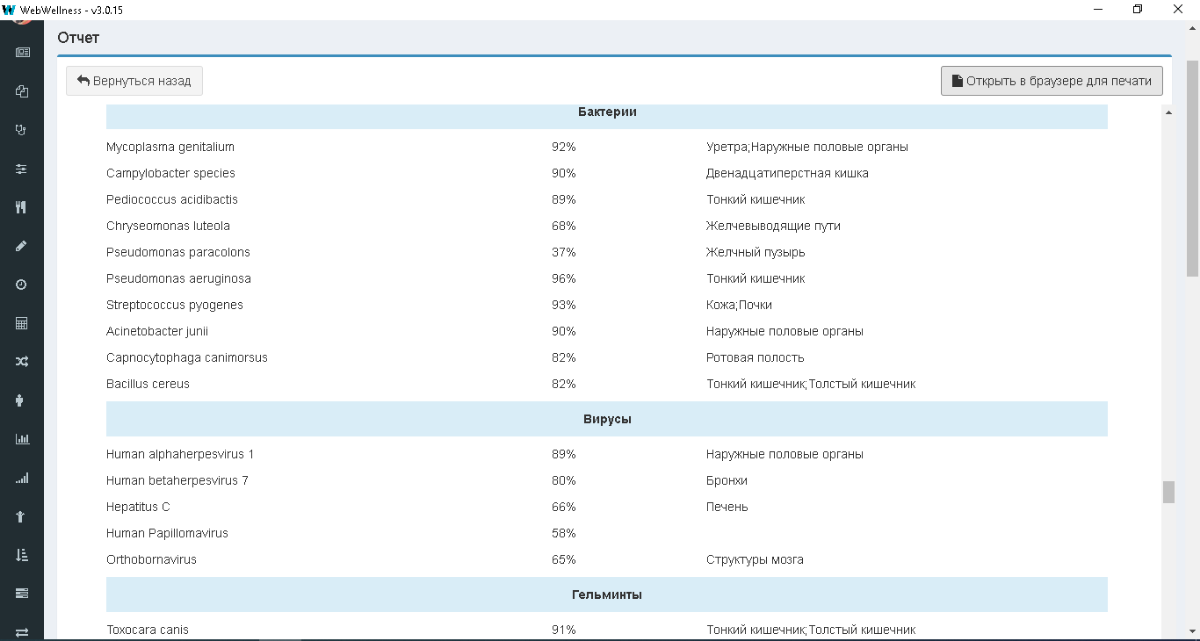Click the Вирусы section header
The image size is (1200, 641).
tap(607, 419)
